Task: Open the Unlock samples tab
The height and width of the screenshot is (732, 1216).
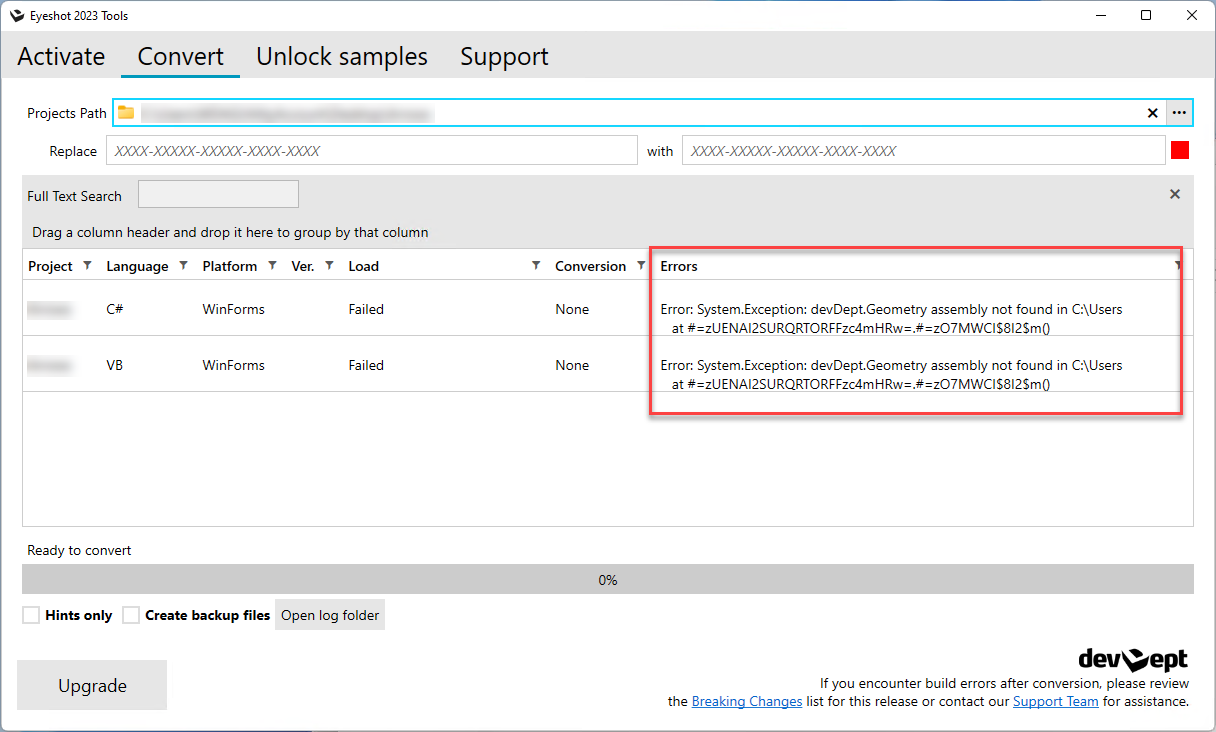Action: (x=342, y=56)
